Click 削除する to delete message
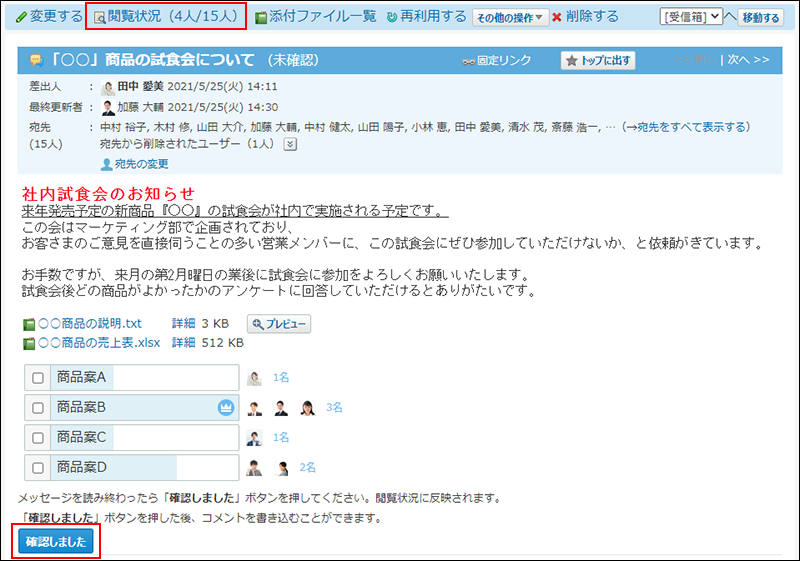This screenshot has height=561, width=800. pyautogui.click(x=592, y=16)
